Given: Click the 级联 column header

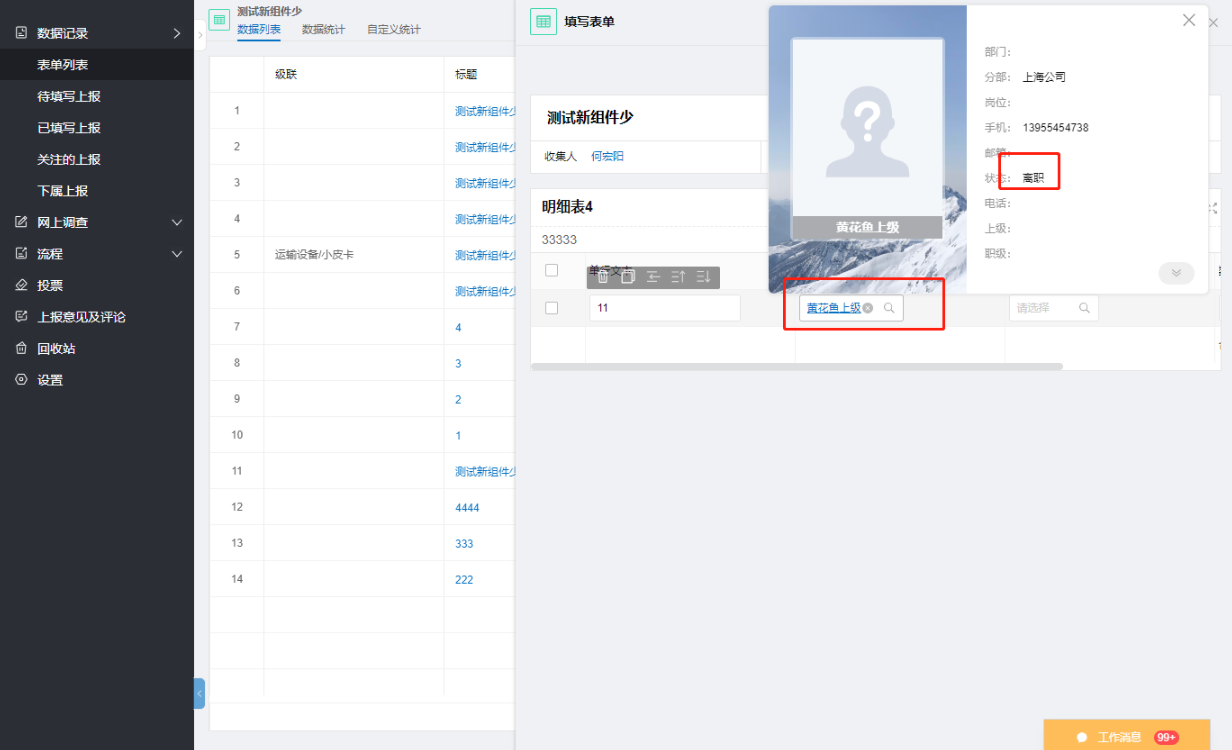Looking at the screenshot, I should (286, 74).
